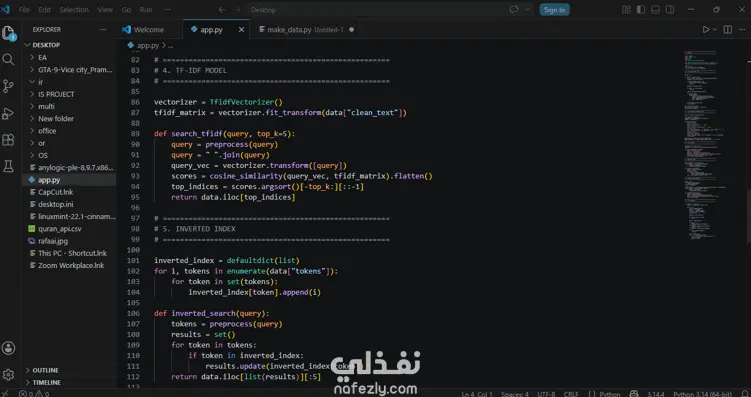Screen dimensions: 751x397
Task: Open the Testing flask icon view
Action: pos(8,167)
